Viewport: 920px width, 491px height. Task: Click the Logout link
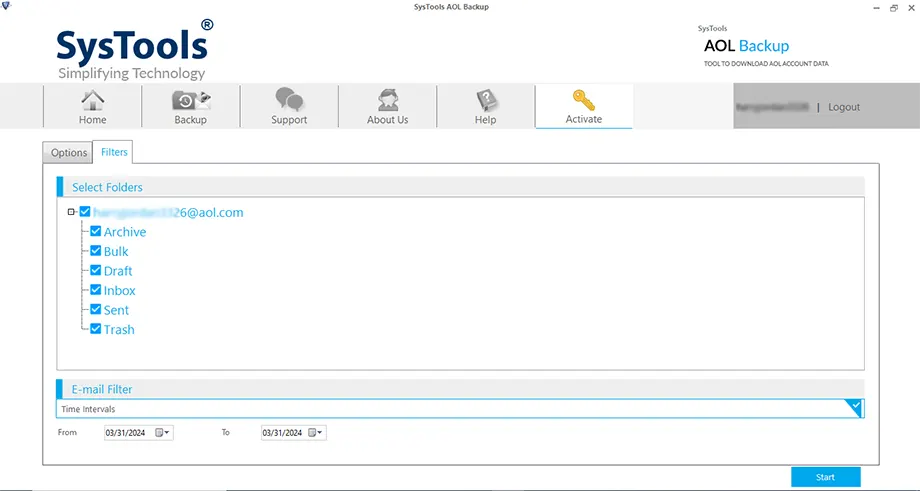tap(844, 107)
